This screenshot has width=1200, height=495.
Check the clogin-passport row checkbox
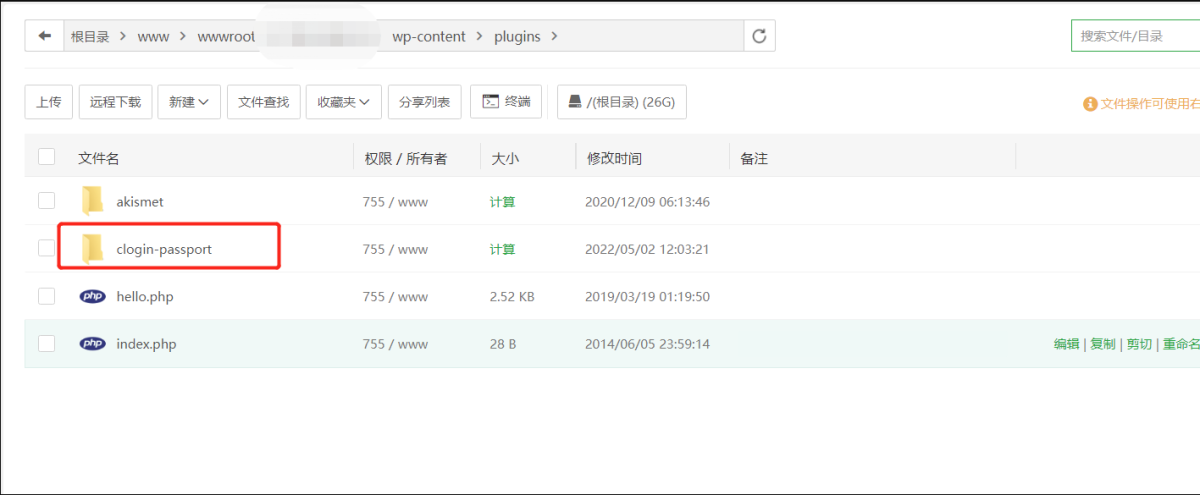(46, 249)
